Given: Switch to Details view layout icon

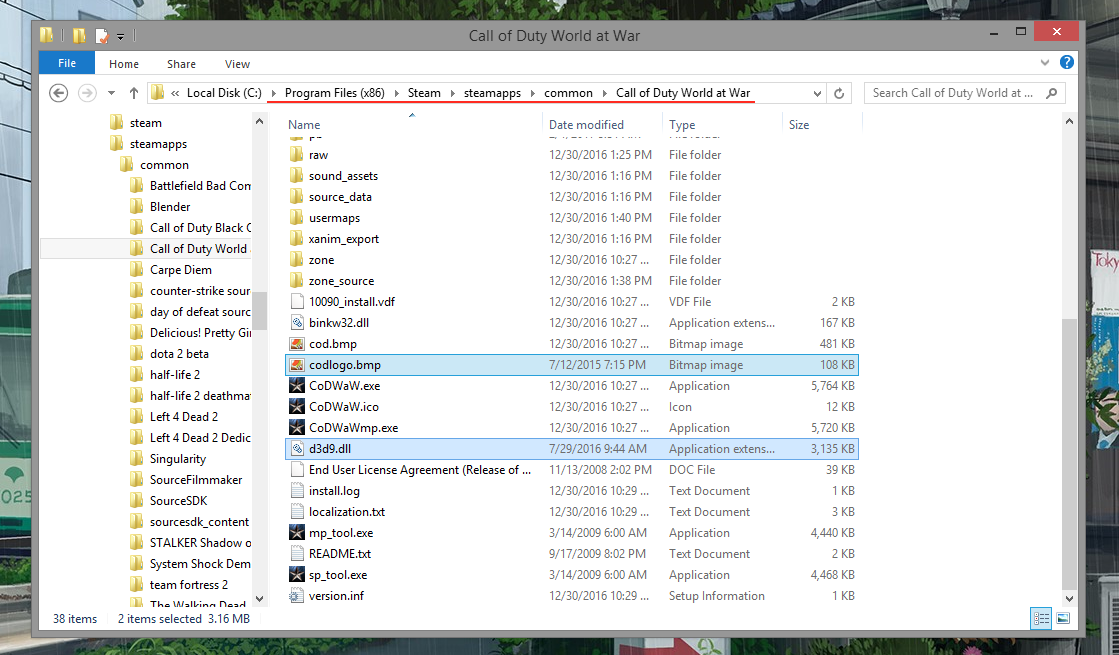Looking at the screenshot, I should tap(1041, 619).
